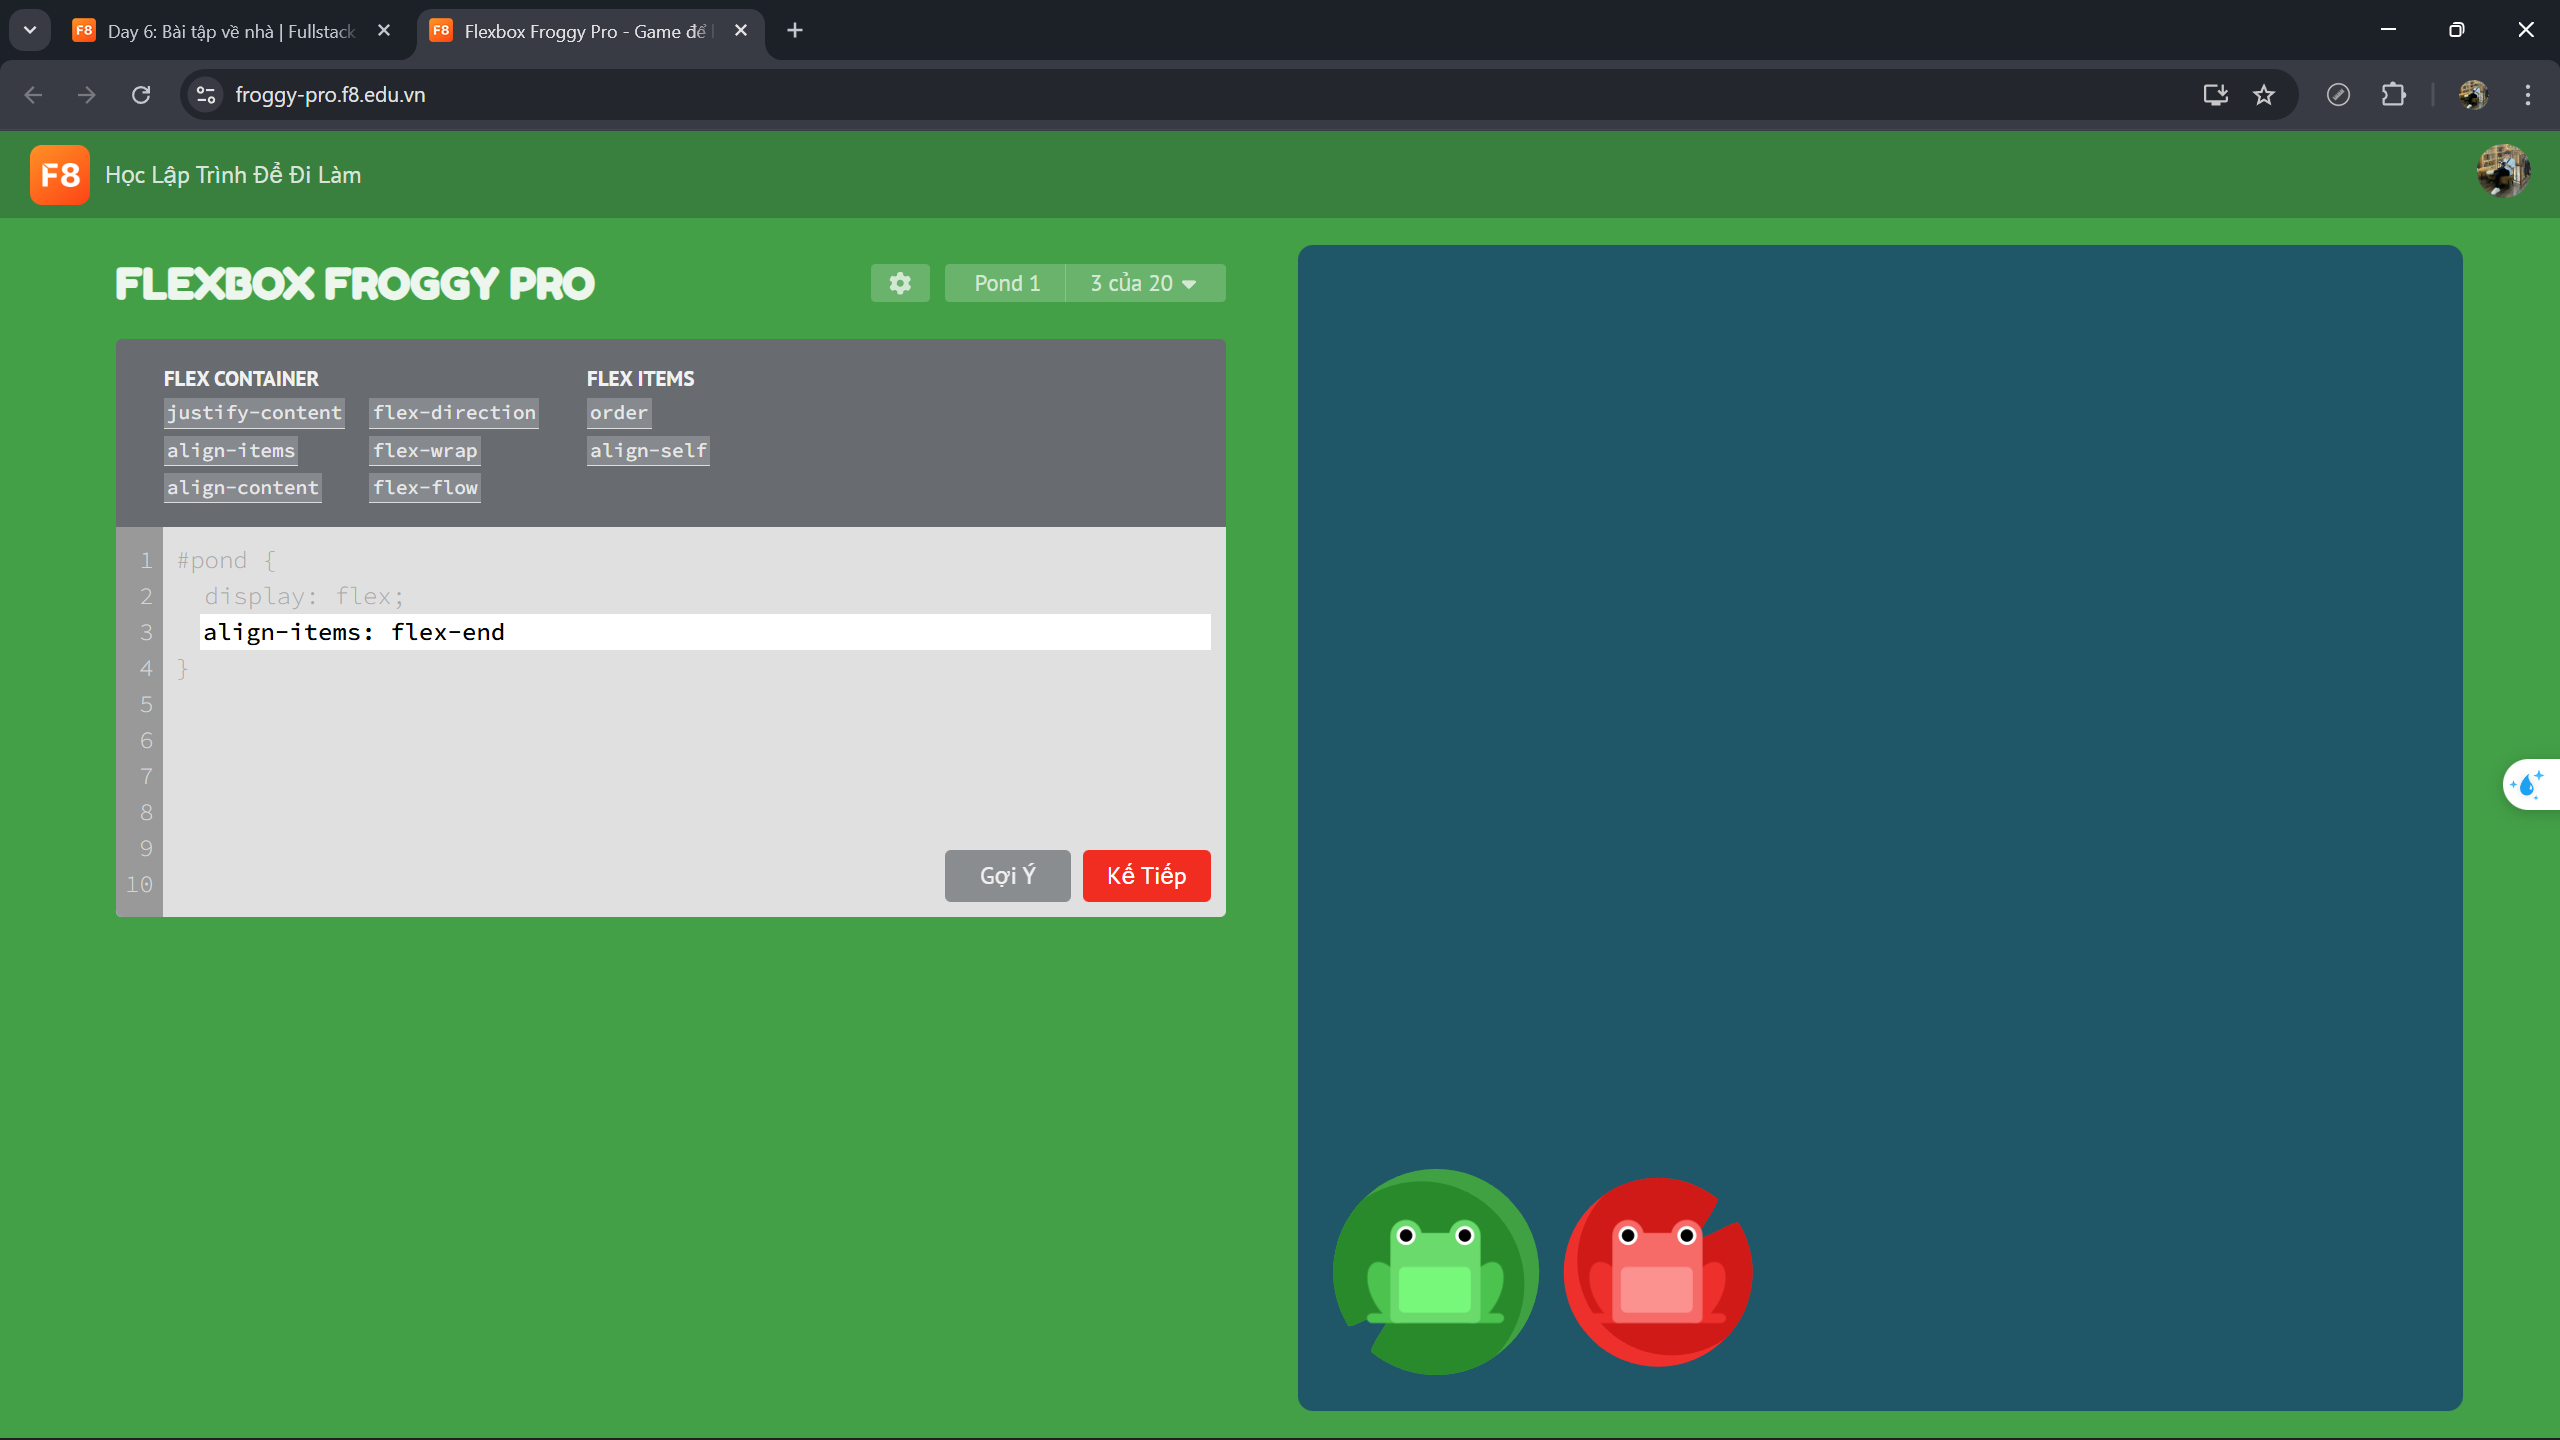Reload the current page
2560x1440 pixels.
pyautogui.click(x=141, y=94)
